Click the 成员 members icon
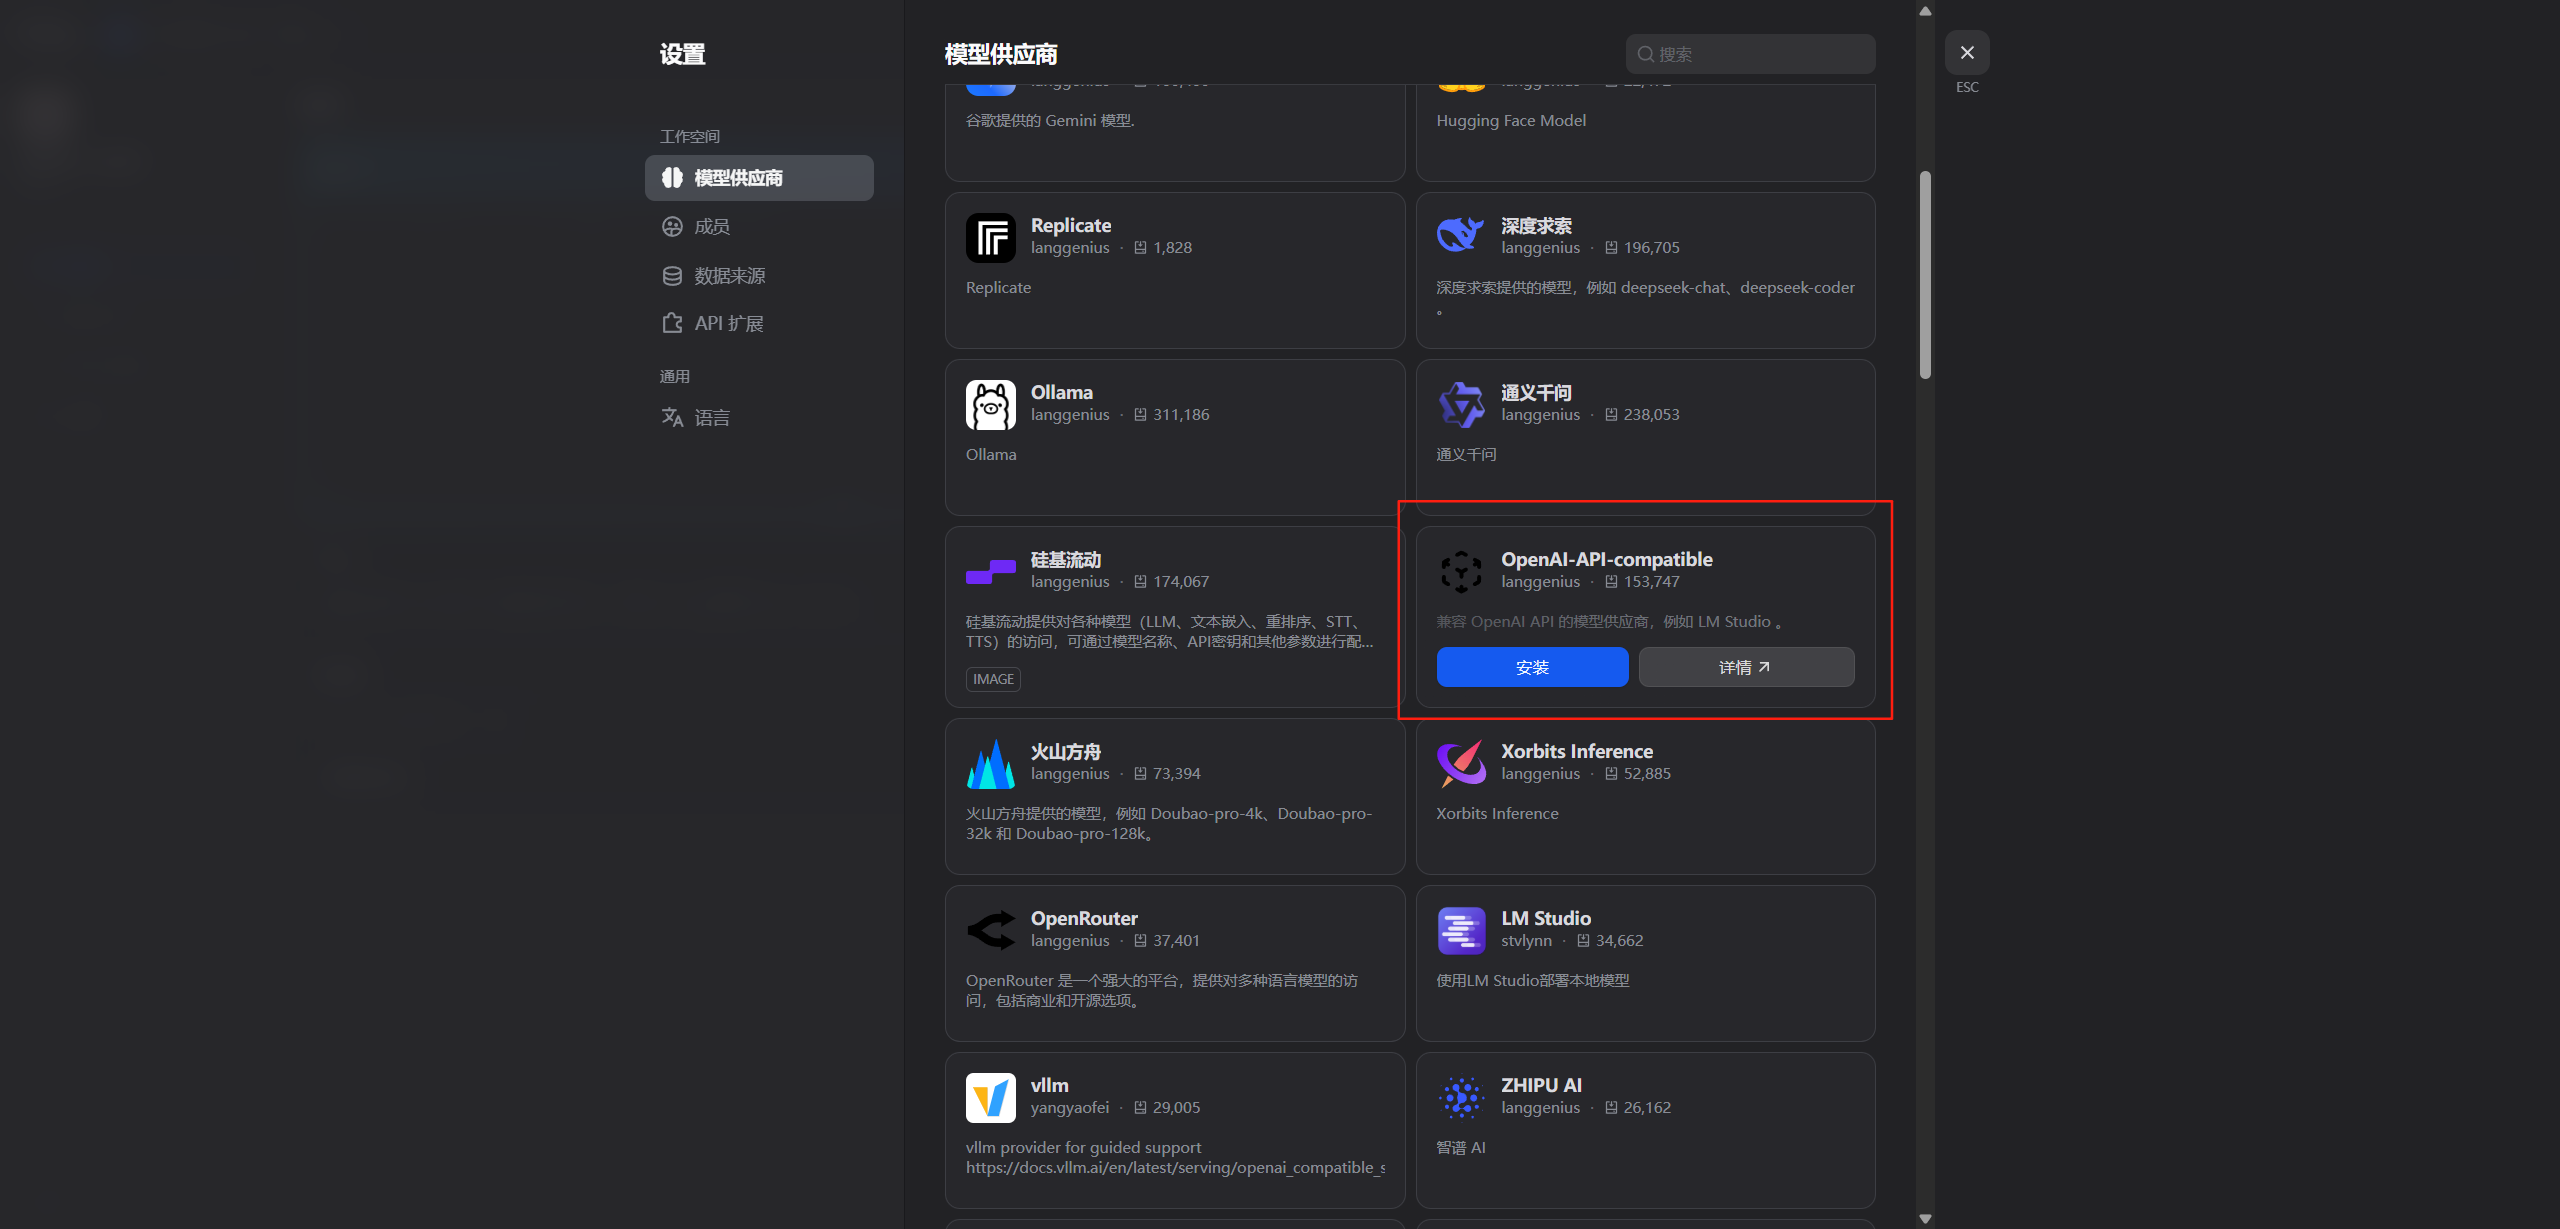This screenshot has height=1229, width=2560. pyautogui.click(x=672, y=227)
